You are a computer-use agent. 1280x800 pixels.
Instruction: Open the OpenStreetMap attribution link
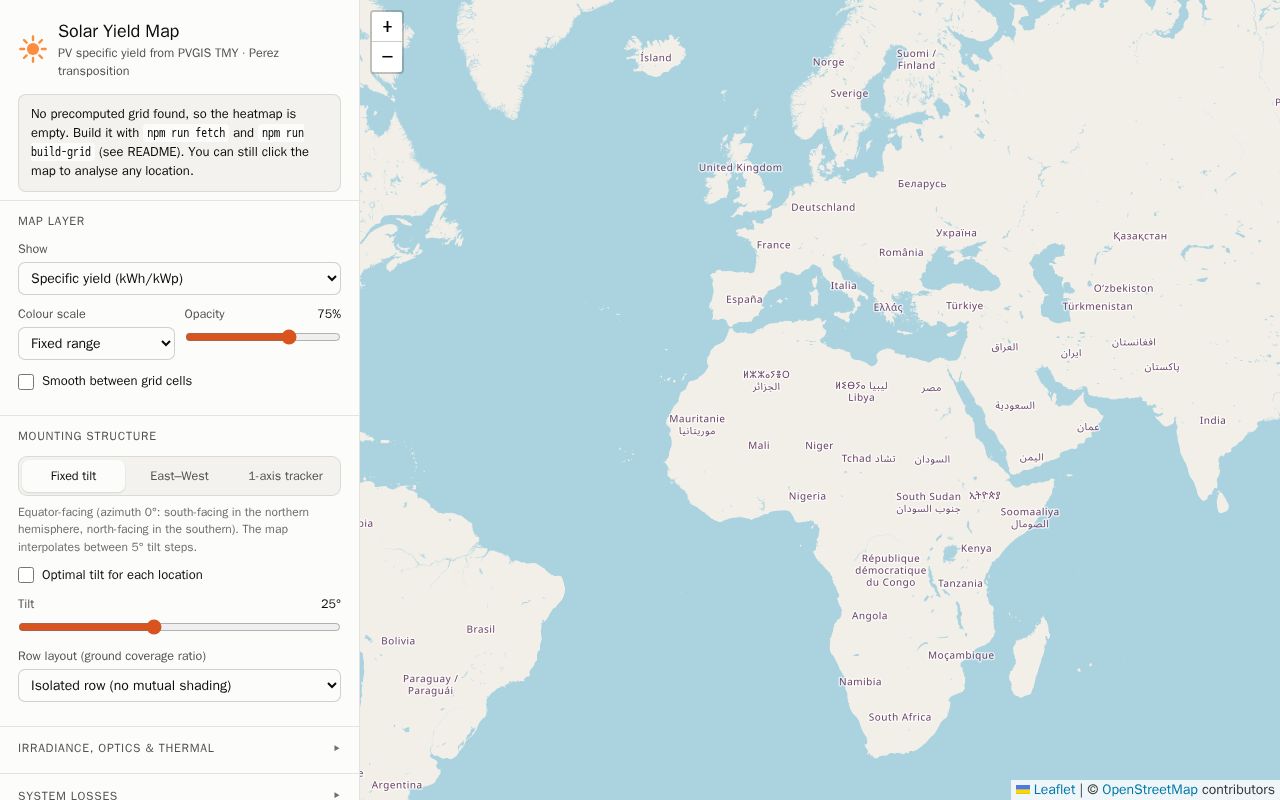(1149, 790)
